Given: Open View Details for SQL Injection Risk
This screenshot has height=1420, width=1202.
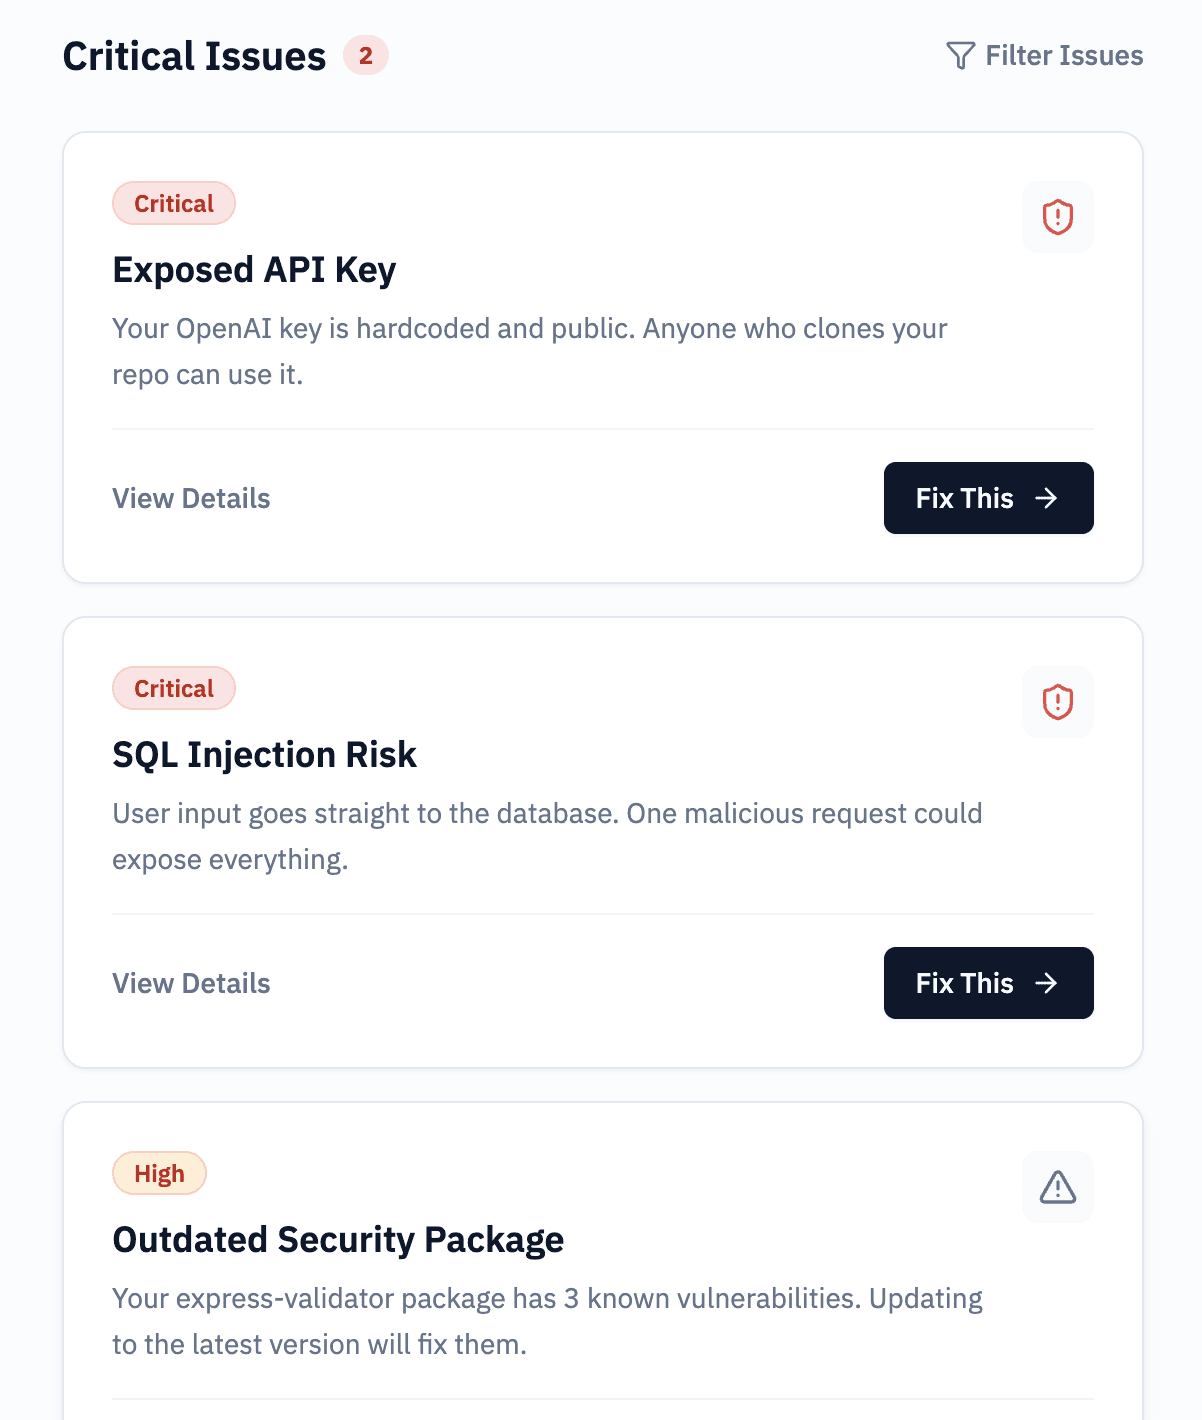Looking at the screenshot, I should pyautogui.click(x=191, y=983).
